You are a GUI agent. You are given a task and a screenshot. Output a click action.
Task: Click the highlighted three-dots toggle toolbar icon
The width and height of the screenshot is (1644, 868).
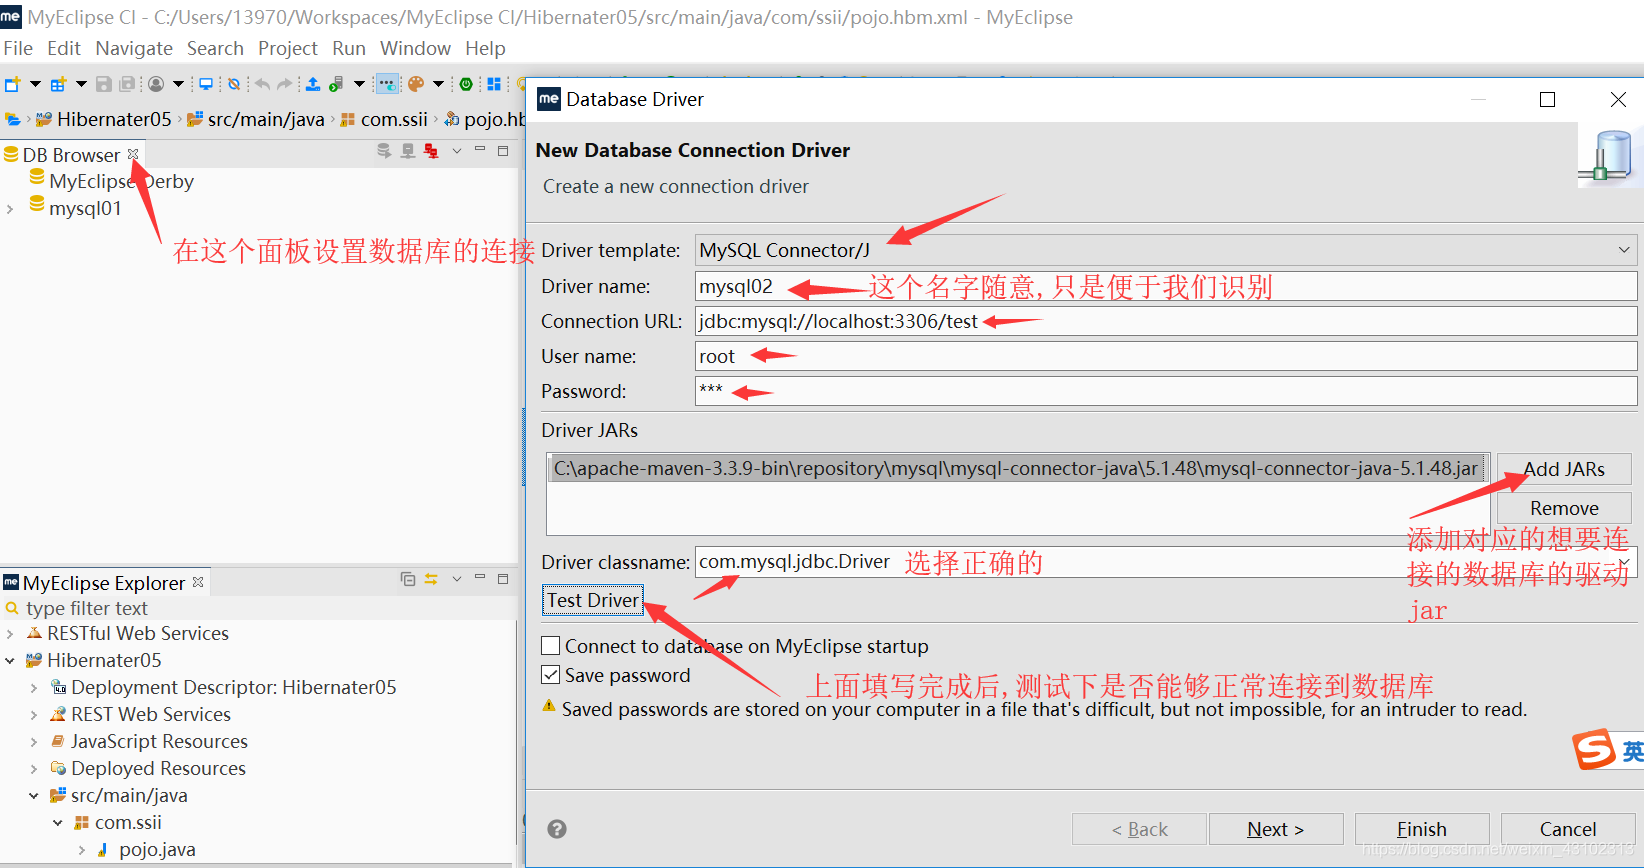click(387, 85)
